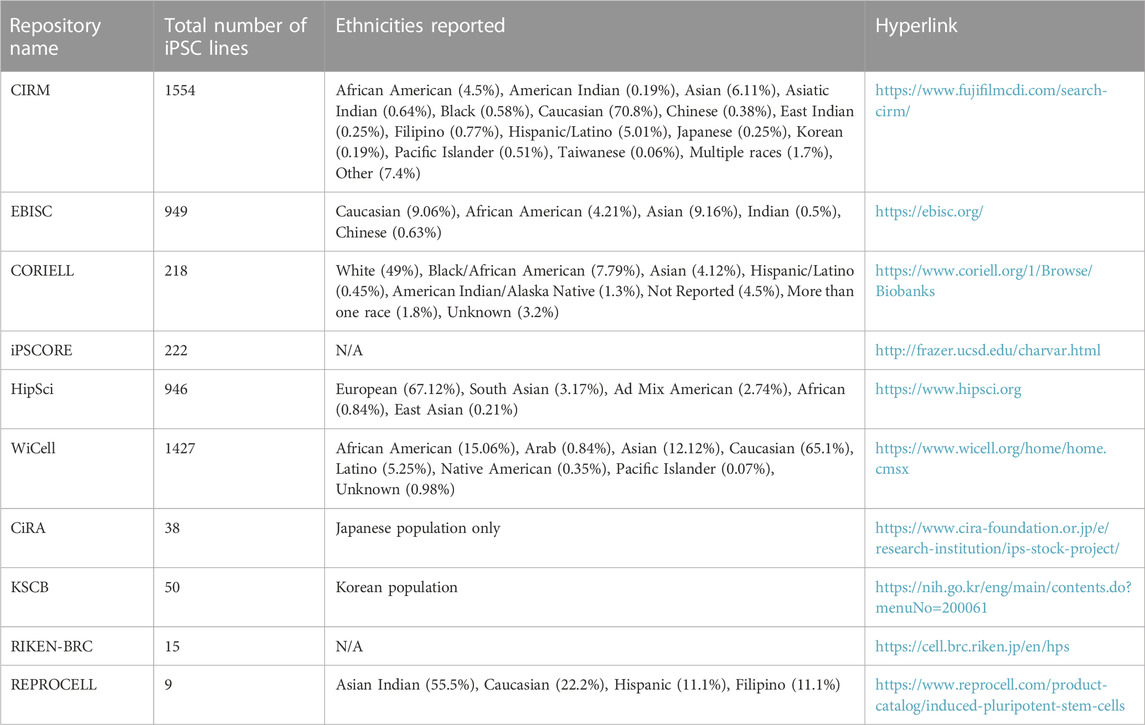Image resolution: width=1145 pixels, height=725 pixels.
Task: Select the value 50 in KSCB row
Action: point(172,587)
